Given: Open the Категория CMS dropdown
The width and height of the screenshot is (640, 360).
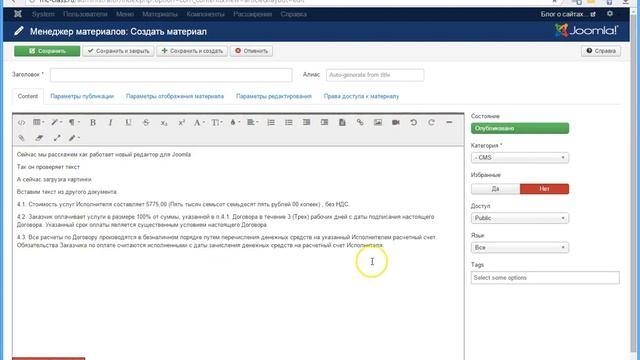Looking at the screenshot, I should click(x=520, y=158).
